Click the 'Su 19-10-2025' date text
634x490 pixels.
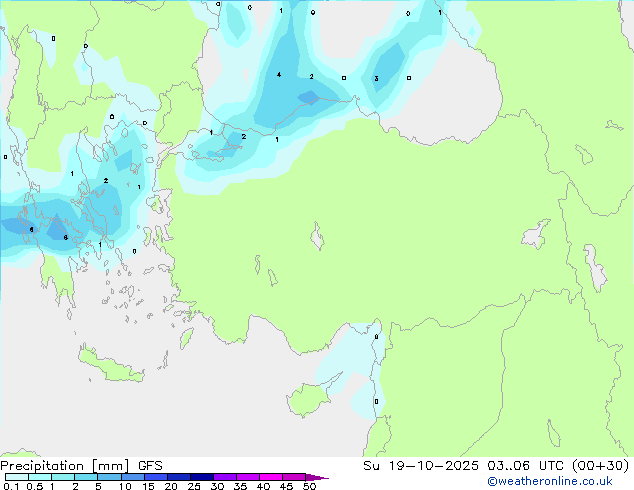pos(421,466)
